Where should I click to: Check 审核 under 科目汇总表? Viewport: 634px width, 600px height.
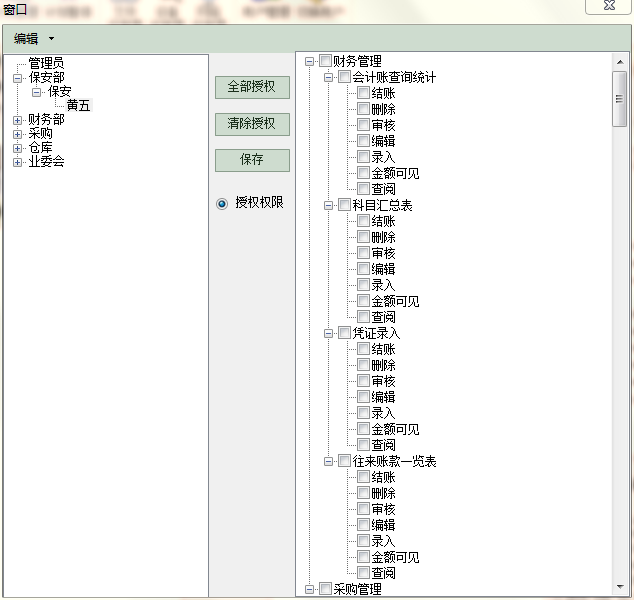point(363,252)
